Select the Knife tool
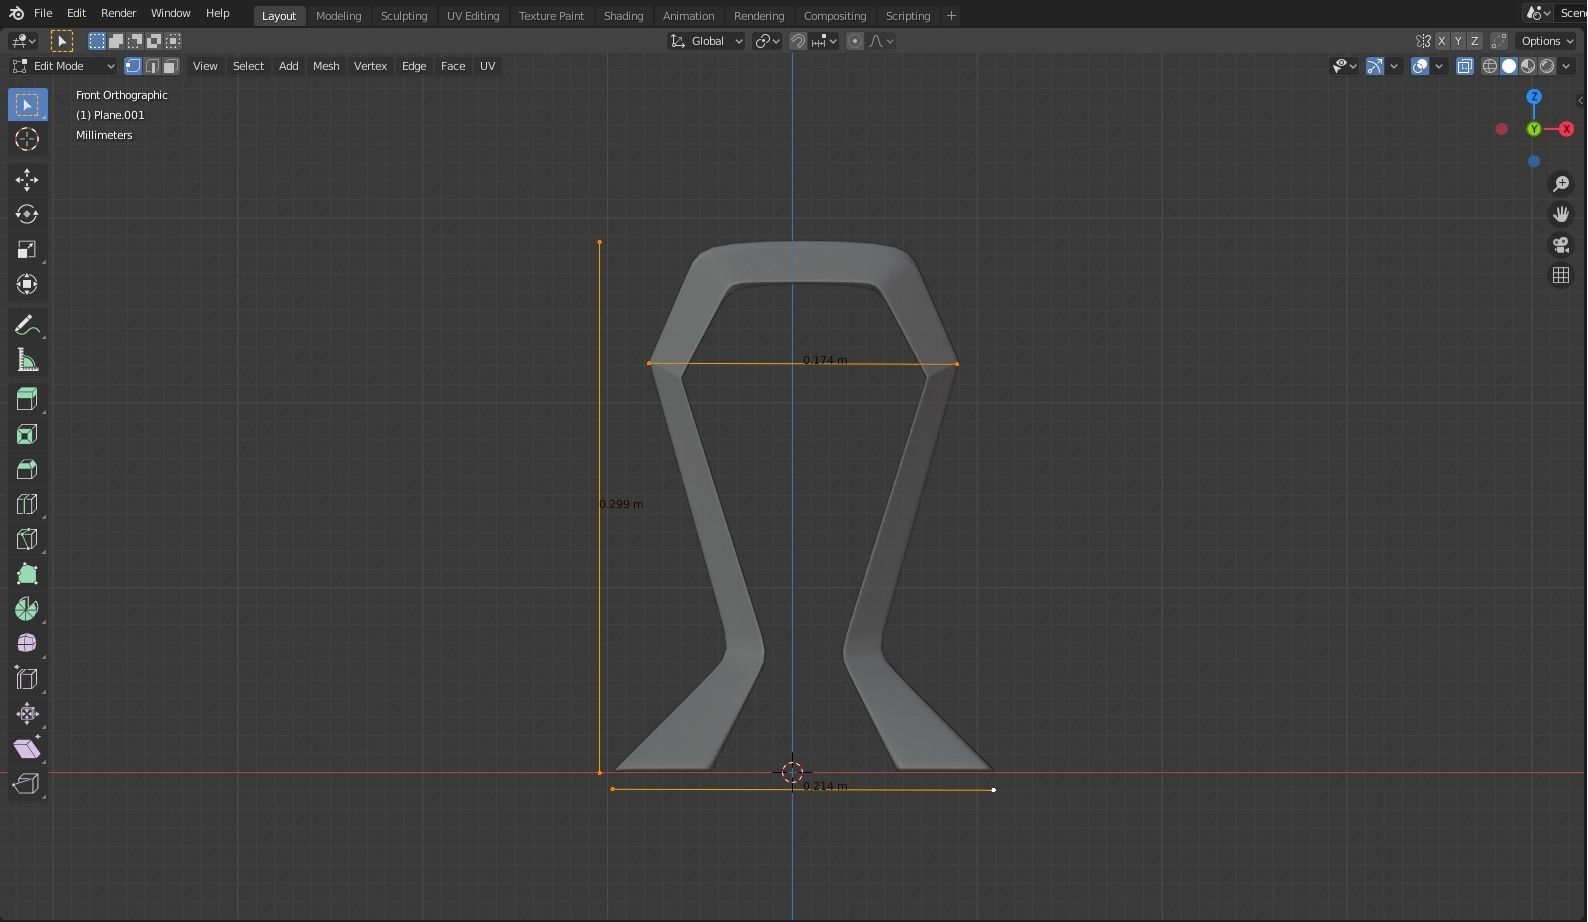1588x922 pixels. [x=27, y=539]
